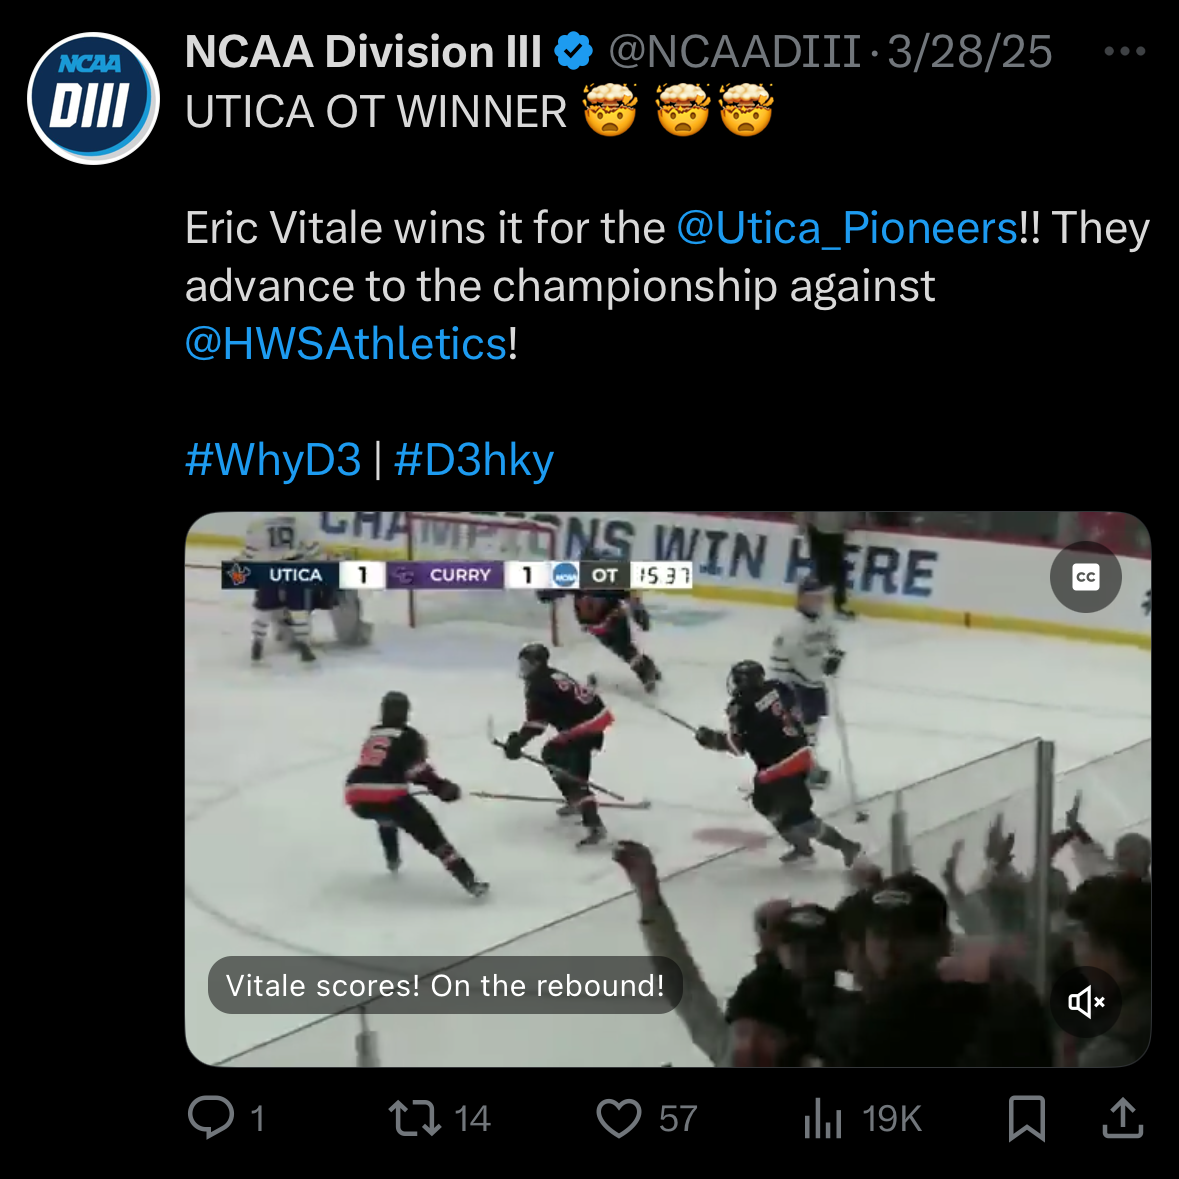1179x1179 pixels.
Task: Like the tweet with heart icon
Action: click(619, 1117)
